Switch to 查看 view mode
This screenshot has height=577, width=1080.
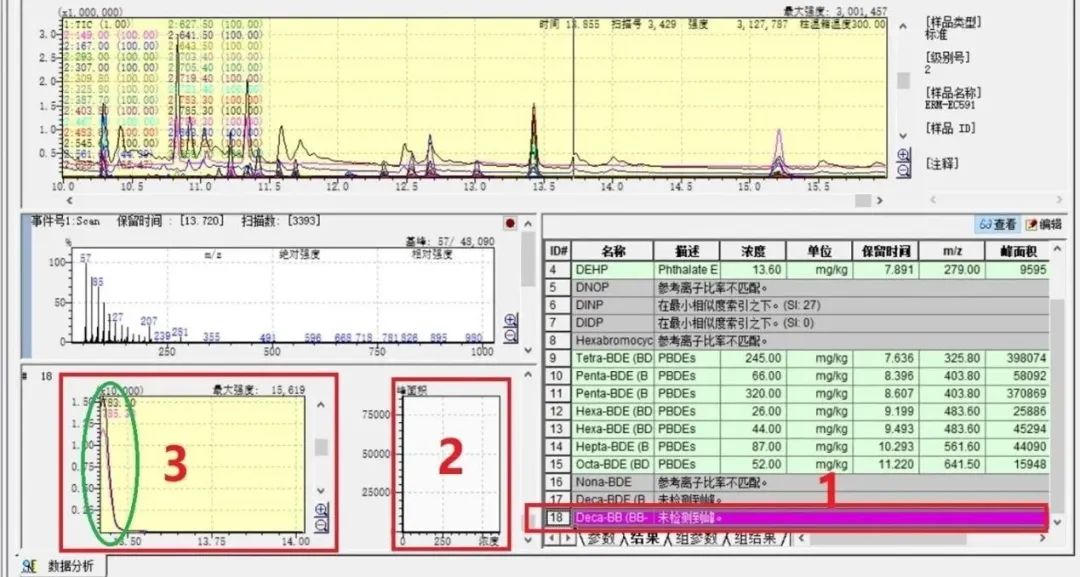click(998, 225)
